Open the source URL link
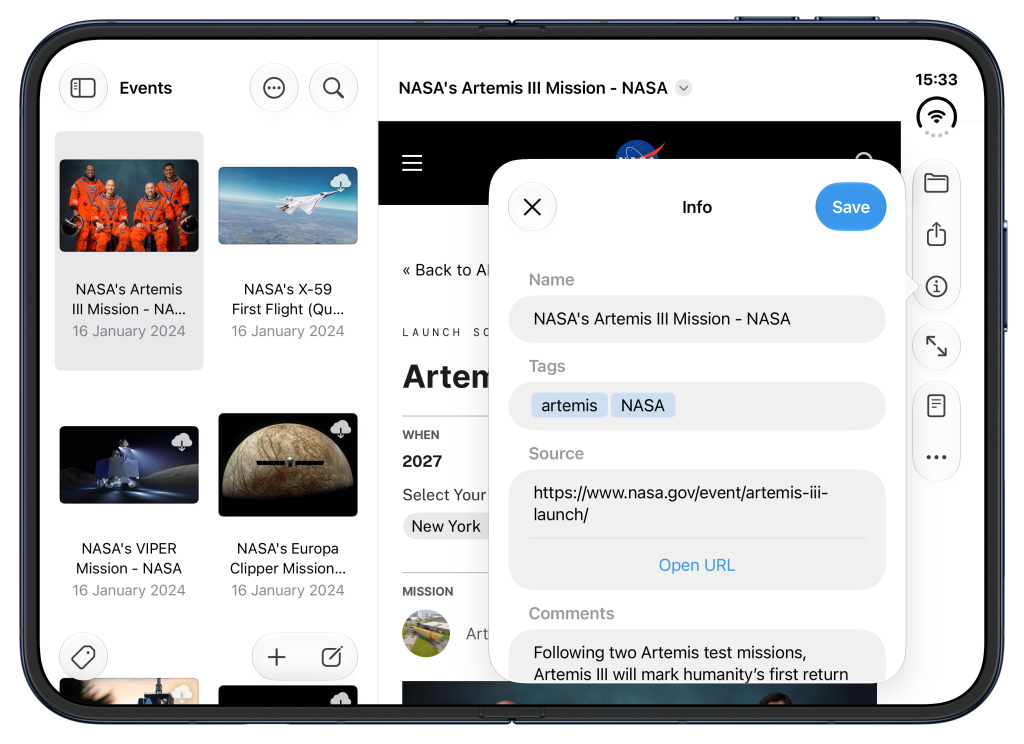Screen dimensions: 1024x744 (697, 565)
